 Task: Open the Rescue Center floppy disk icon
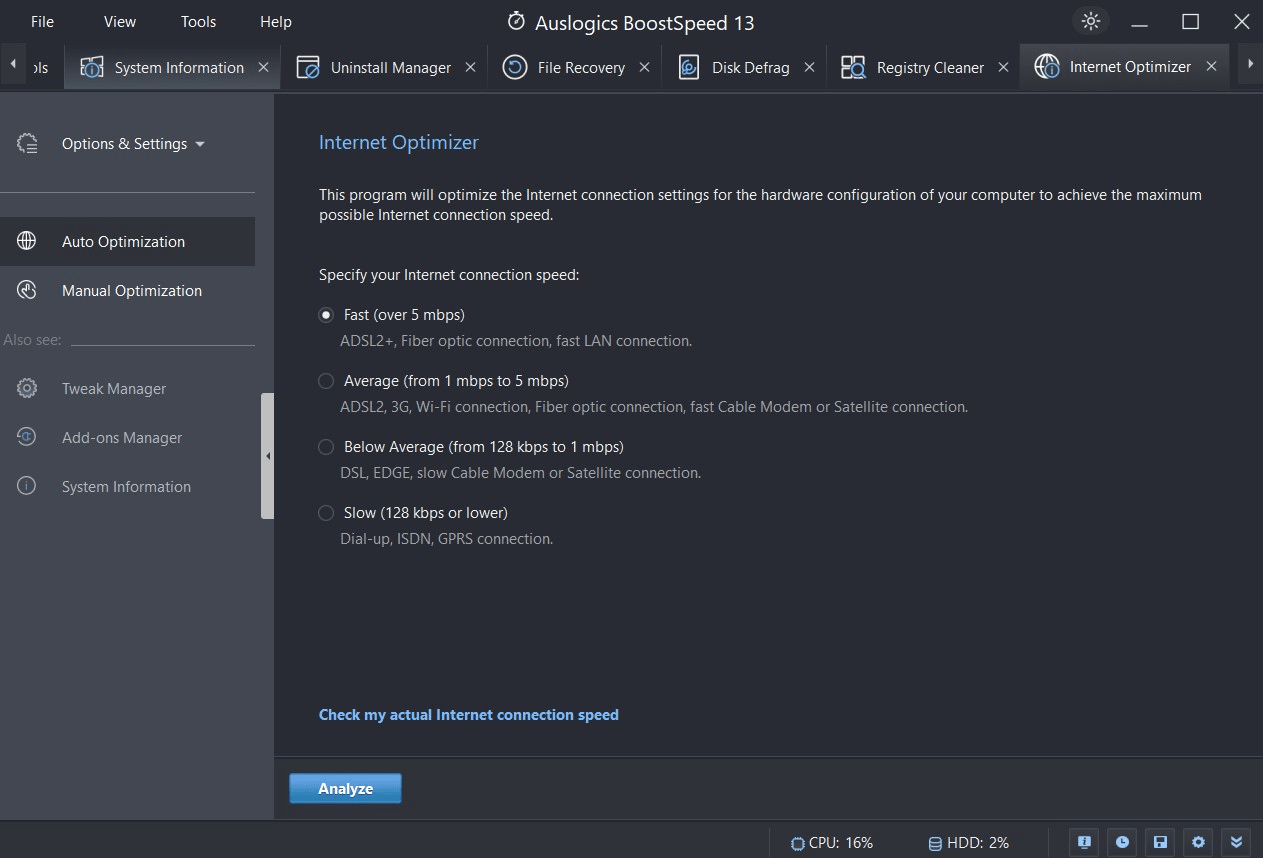click(x=1159, y=842)
